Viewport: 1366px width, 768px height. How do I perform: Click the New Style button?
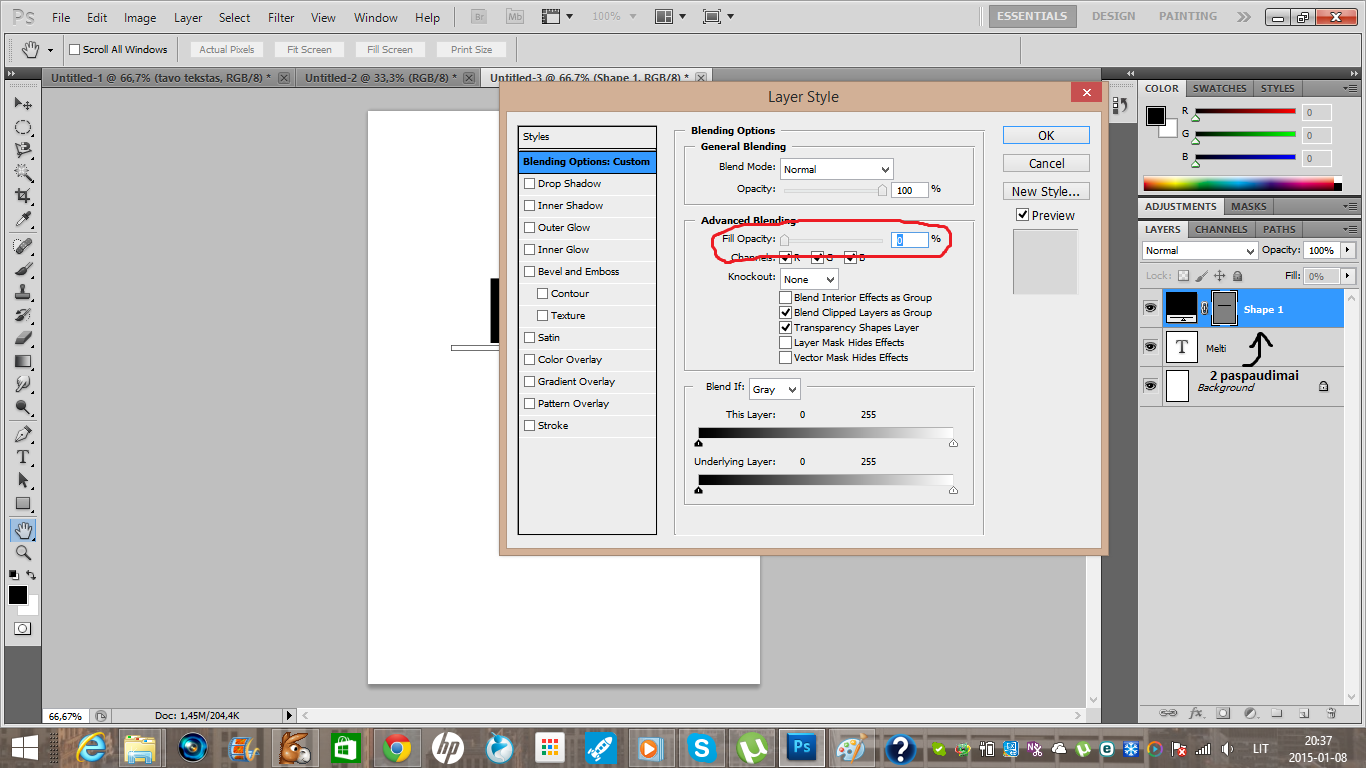point(1046,191)
